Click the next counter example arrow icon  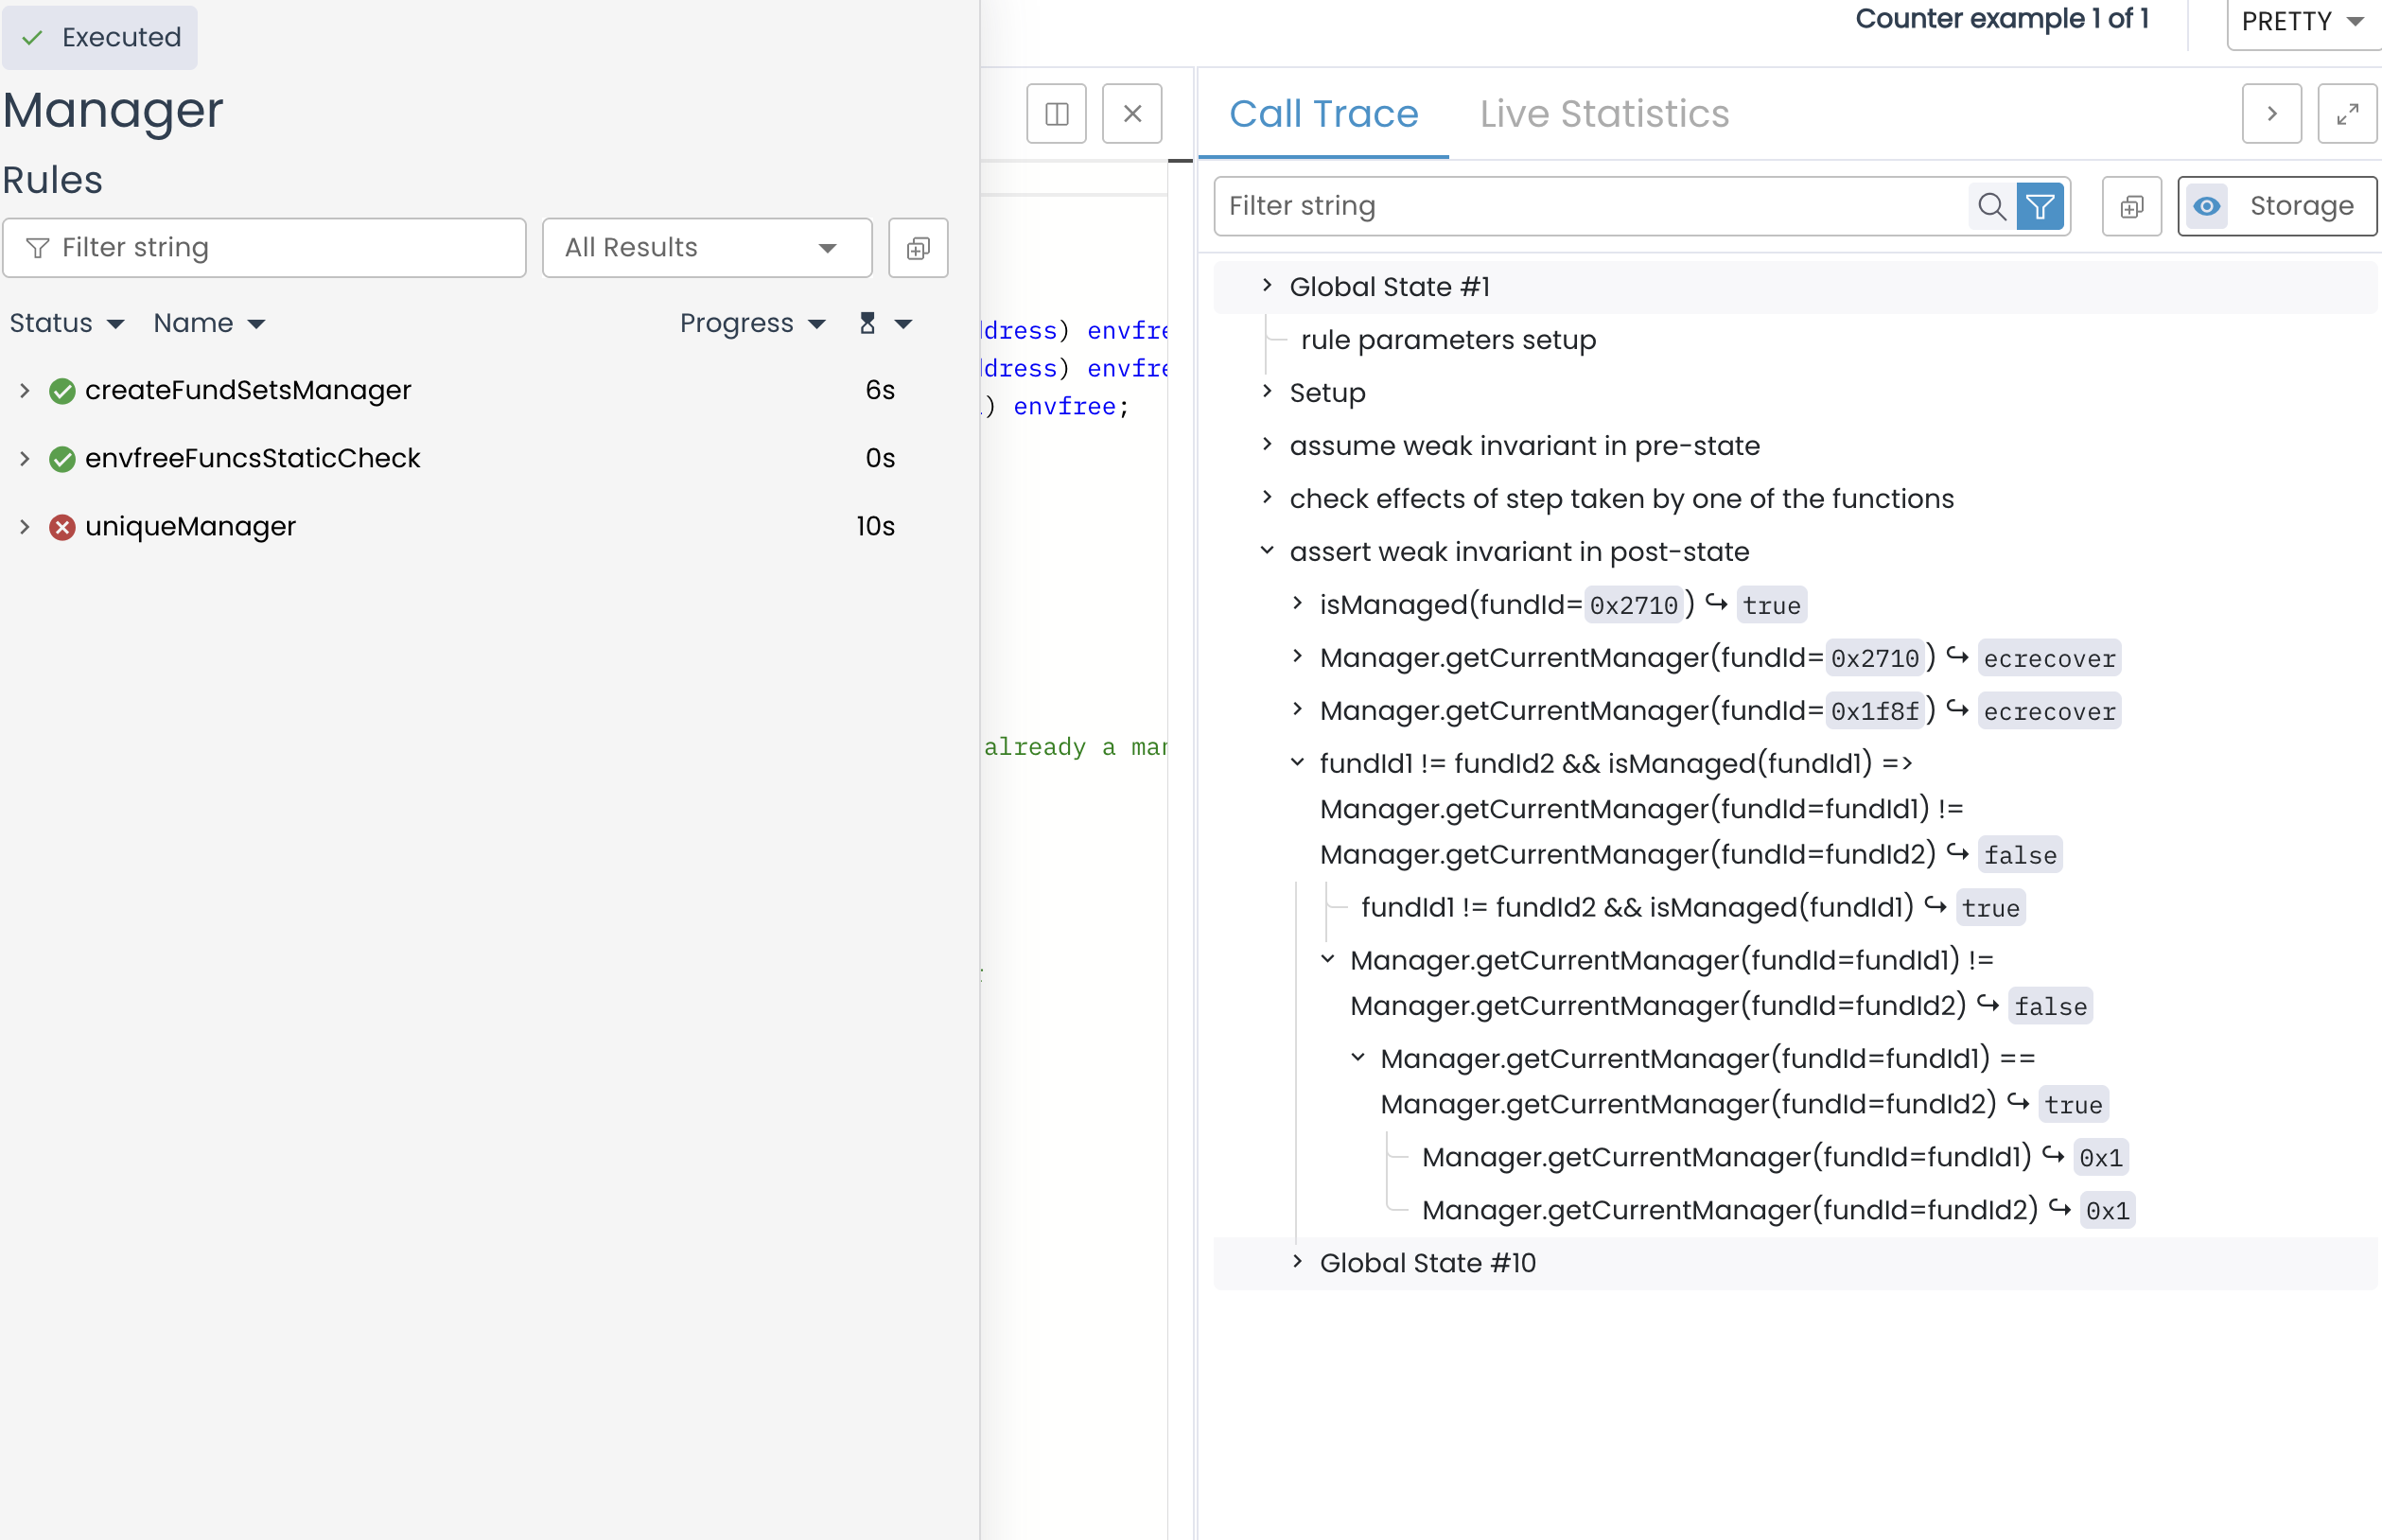pyautogui.click(x=2271, y=114)
